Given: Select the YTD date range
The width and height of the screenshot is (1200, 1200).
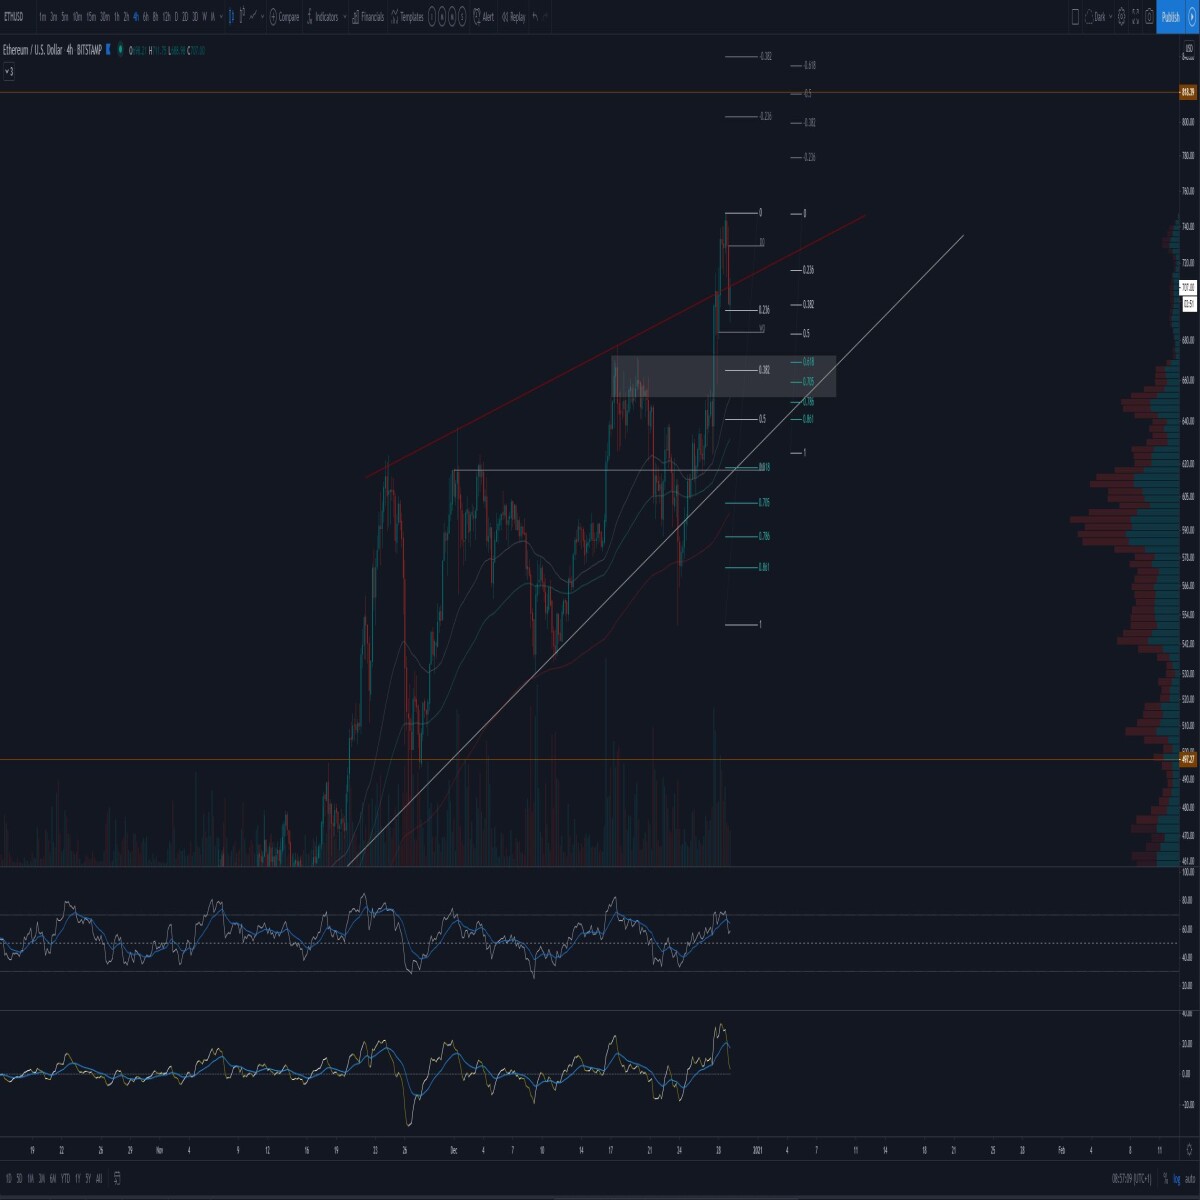Looking at the screenshot, I should (65, 1178).
